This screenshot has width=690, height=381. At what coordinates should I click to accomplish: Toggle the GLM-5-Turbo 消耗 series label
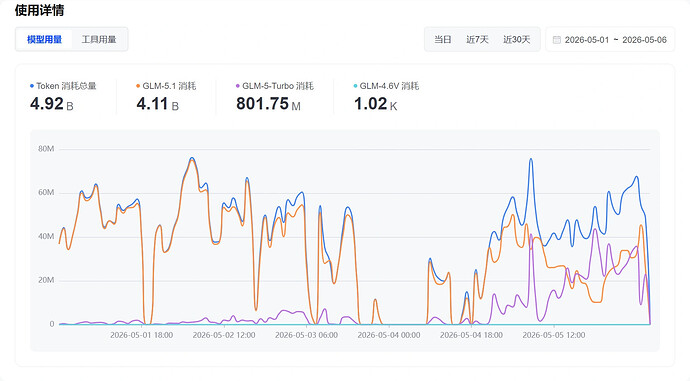278,86
